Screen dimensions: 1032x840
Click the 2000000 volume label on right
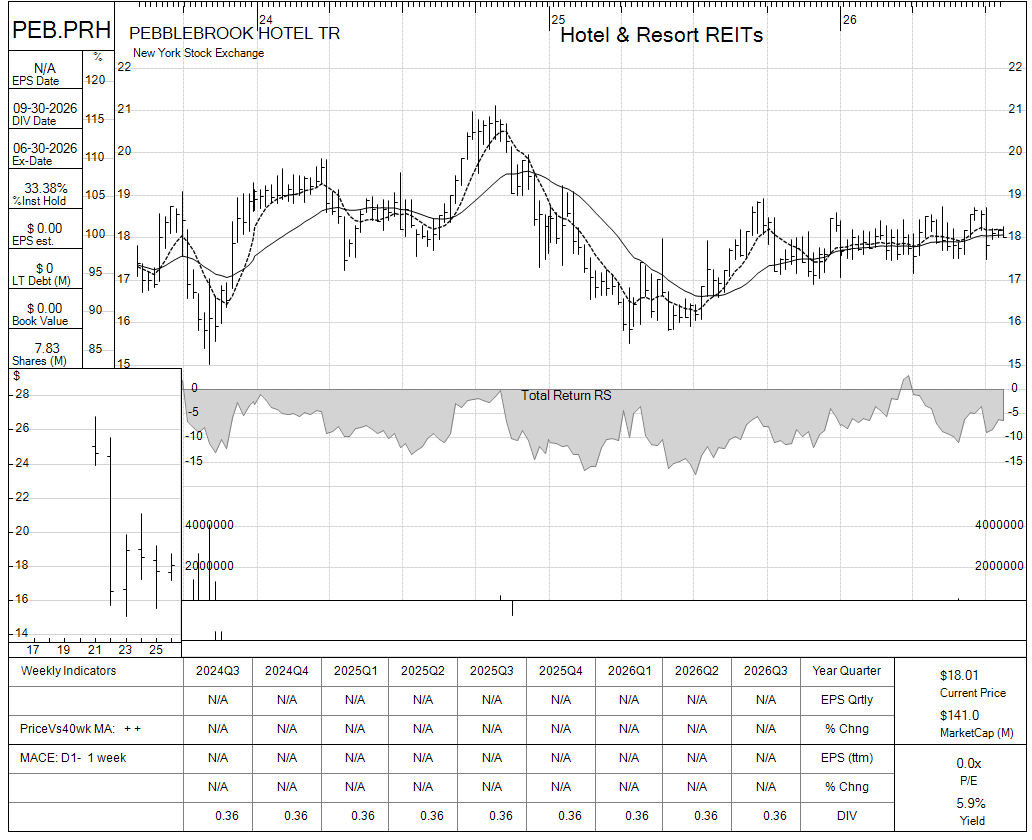(x=999, y=566)
